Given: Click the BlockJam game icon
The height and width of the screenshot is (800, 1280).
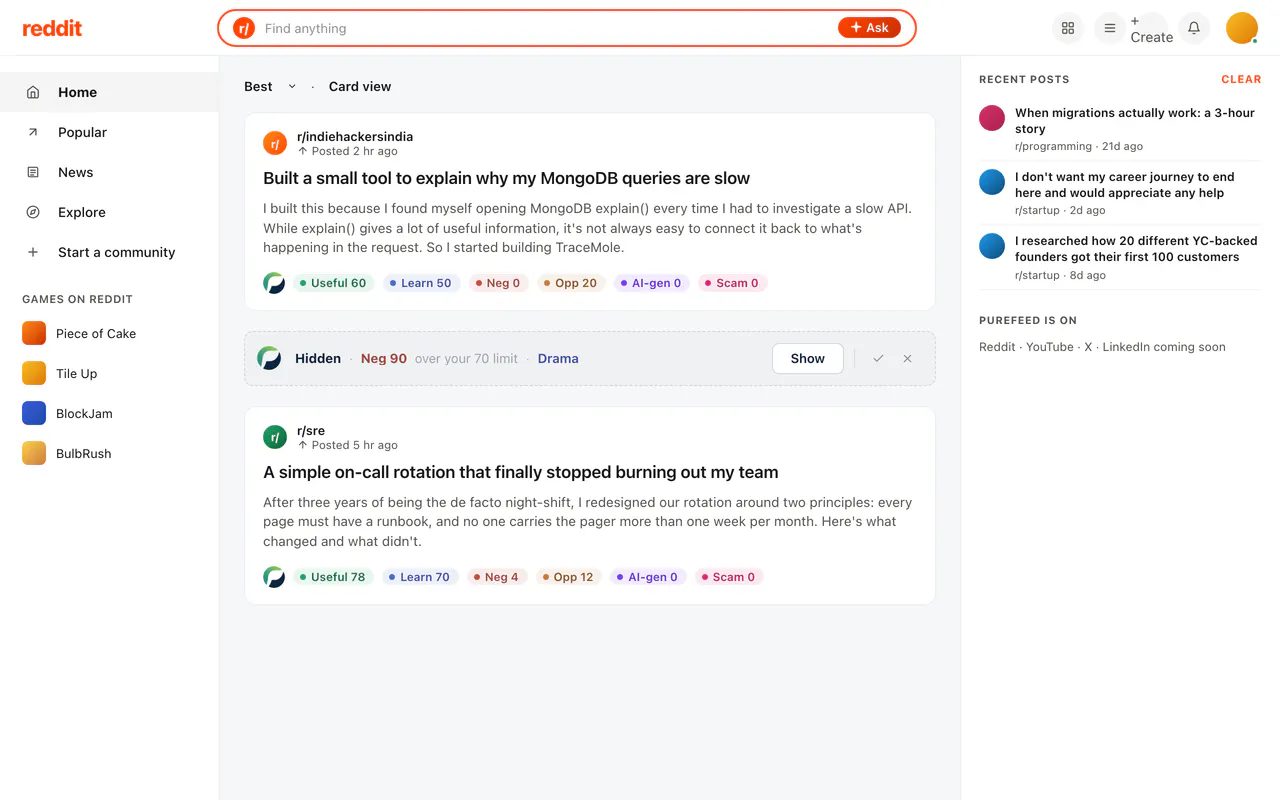Looking at the screenshot, I should click(x=34, y=413).
